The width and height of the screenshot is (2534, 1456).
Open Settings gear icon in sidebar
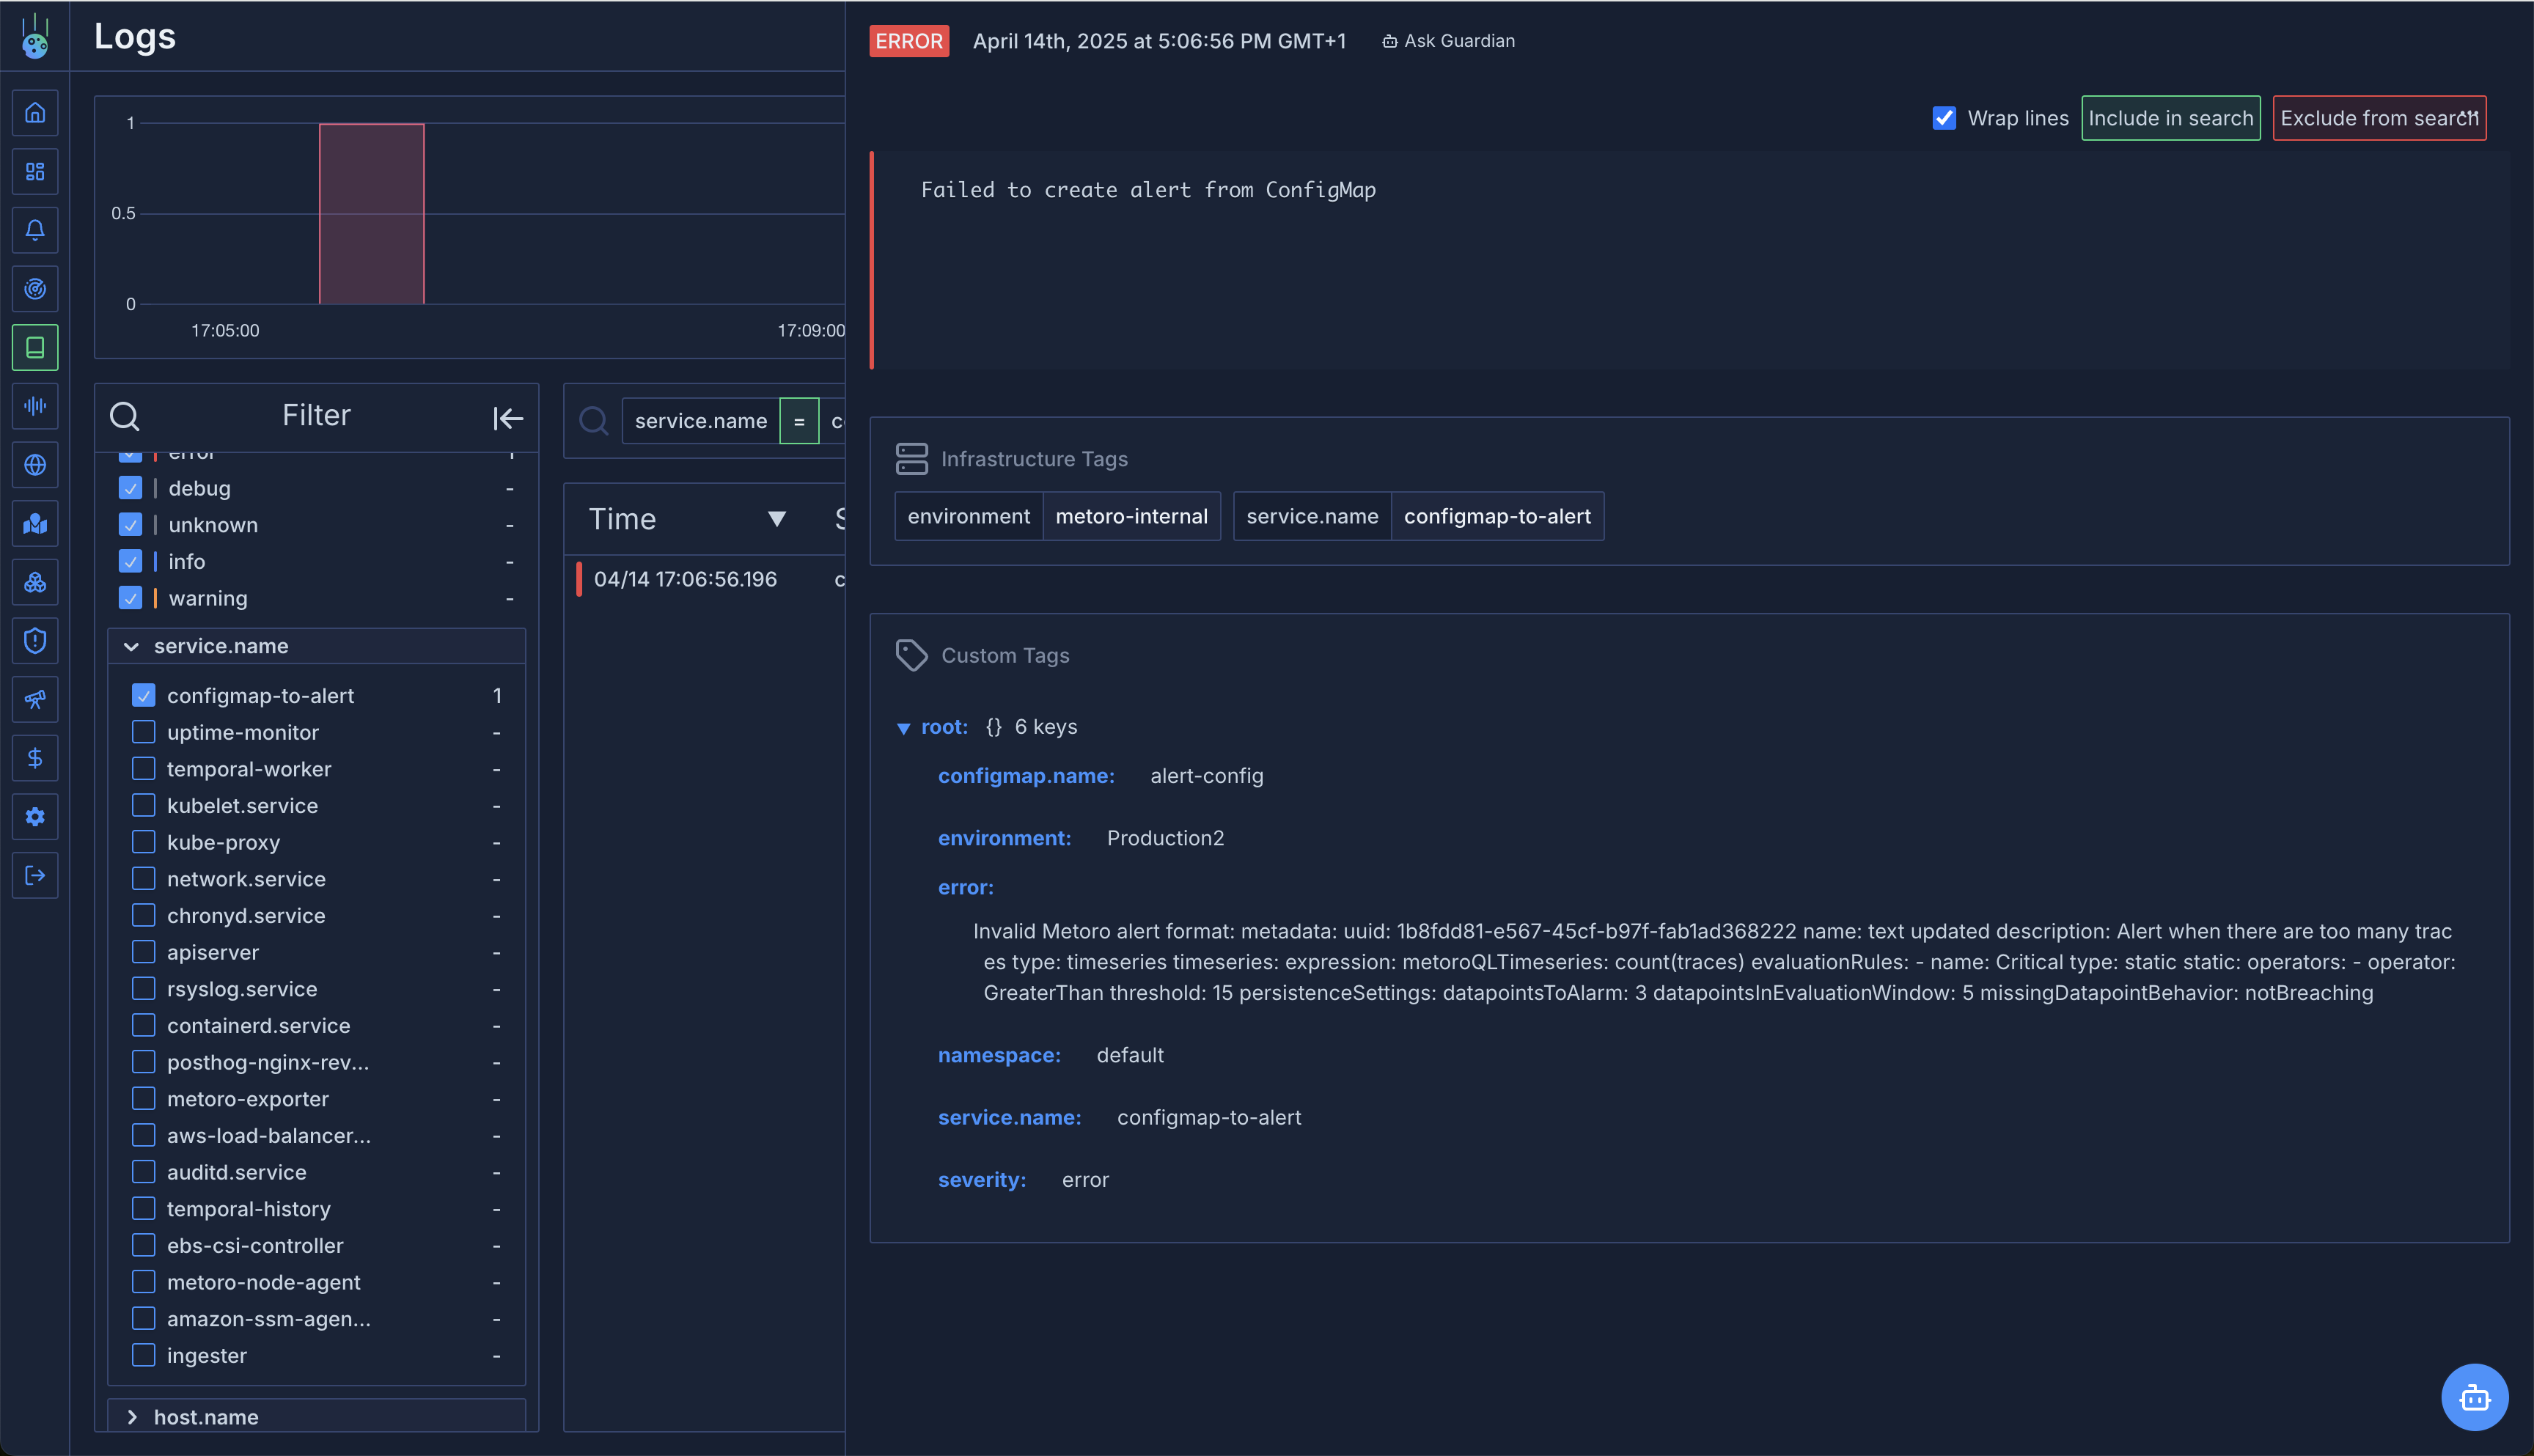35,817
